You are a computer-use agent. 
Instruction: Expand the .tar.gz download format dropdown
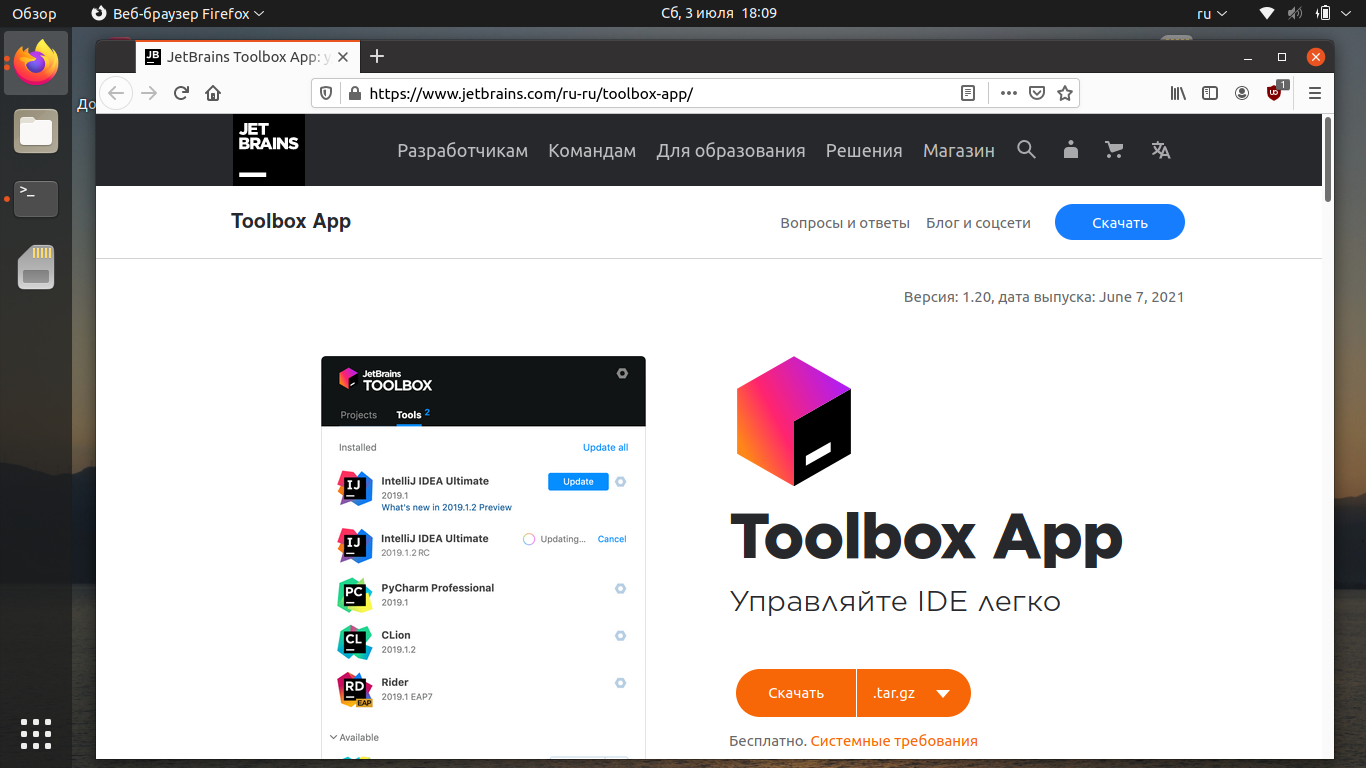point(913,693)
